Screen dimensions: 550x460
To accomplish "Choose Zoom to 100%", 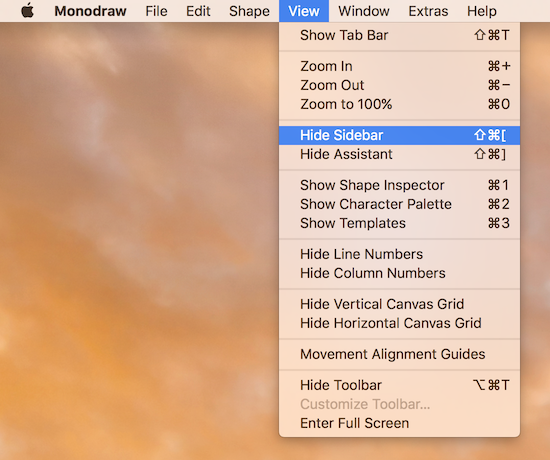I will click(x=400, y=104).
